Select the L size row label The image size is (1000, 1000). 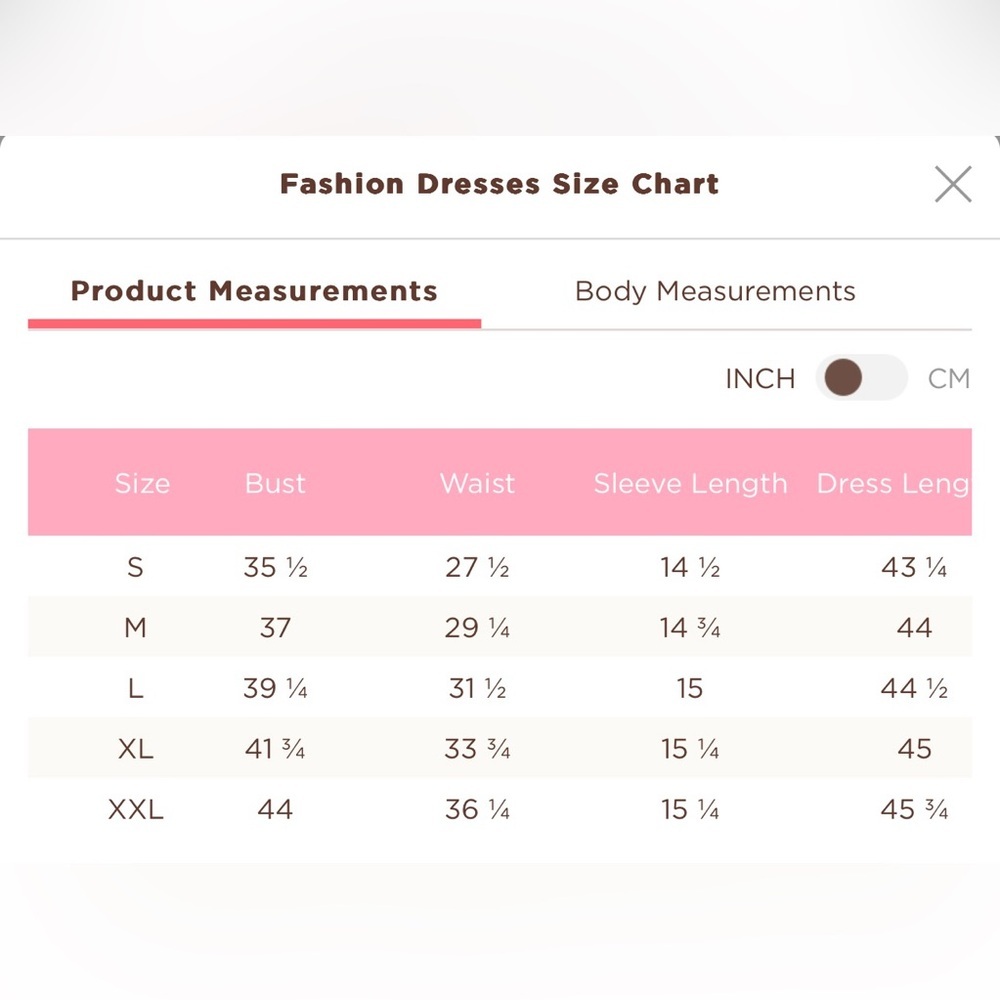tap(135, 688)
